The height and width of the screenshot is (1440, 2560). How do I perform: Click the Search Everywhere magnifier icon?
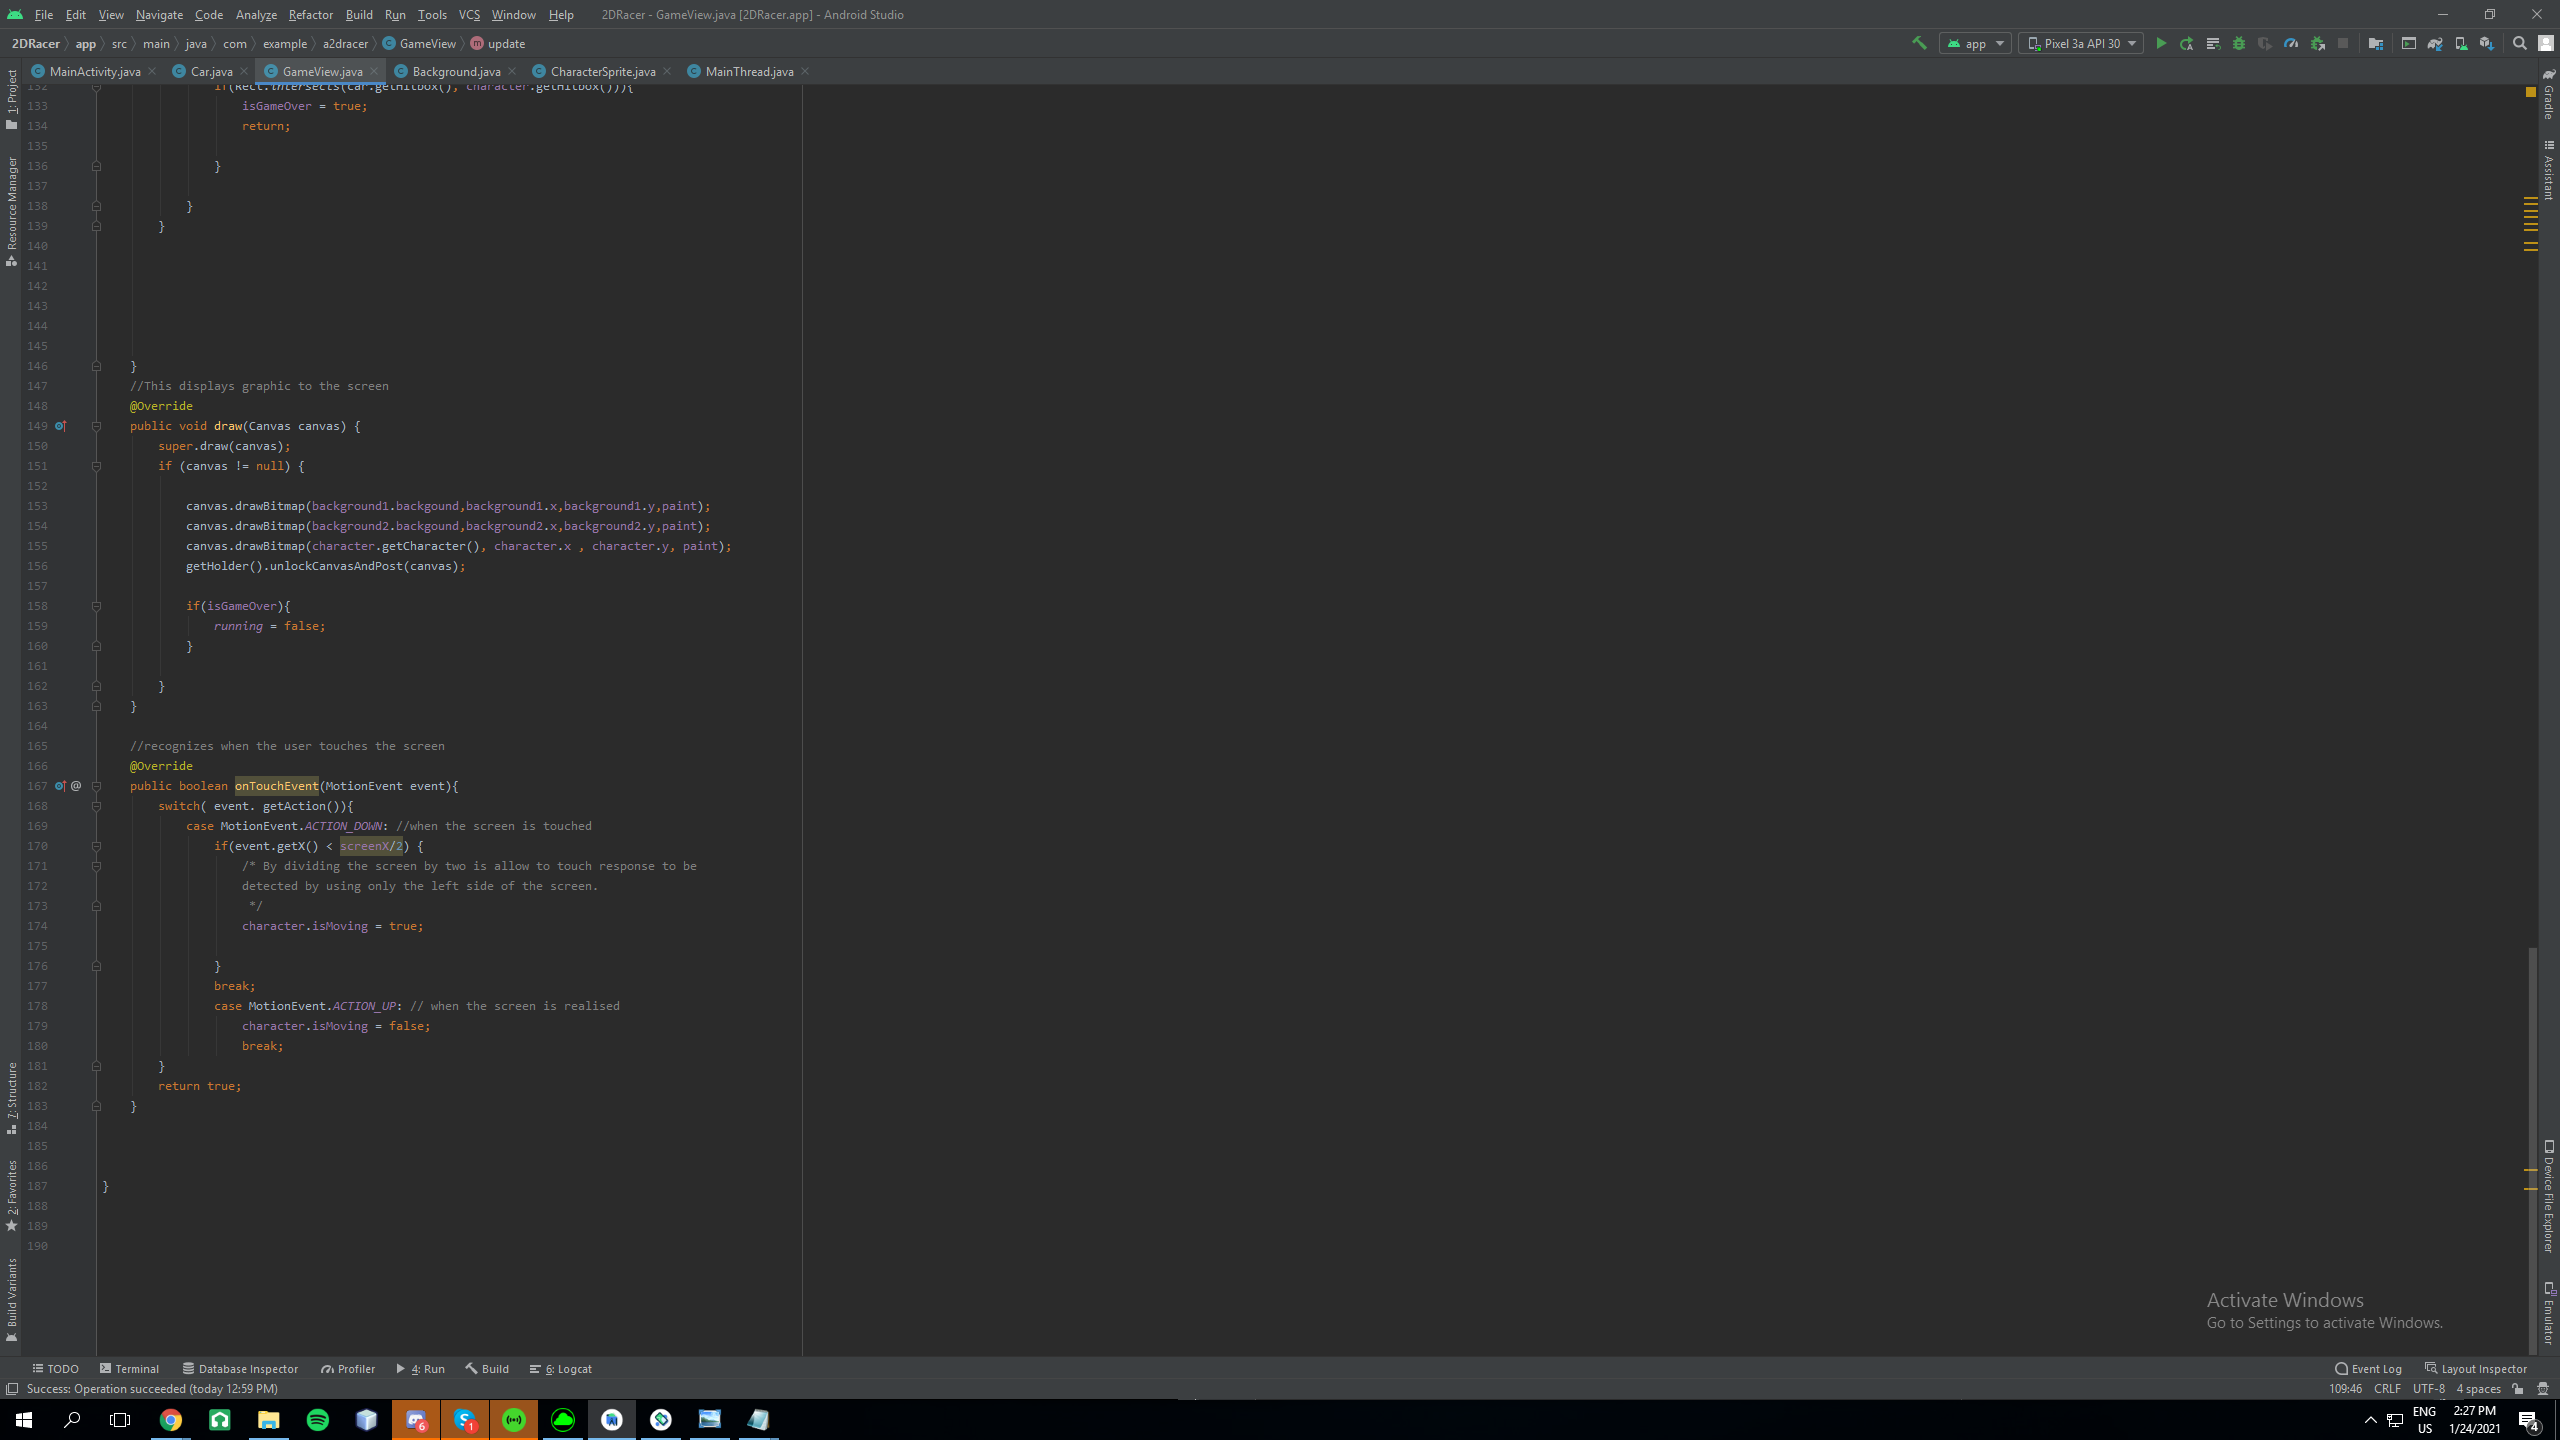pos(2519,43)
